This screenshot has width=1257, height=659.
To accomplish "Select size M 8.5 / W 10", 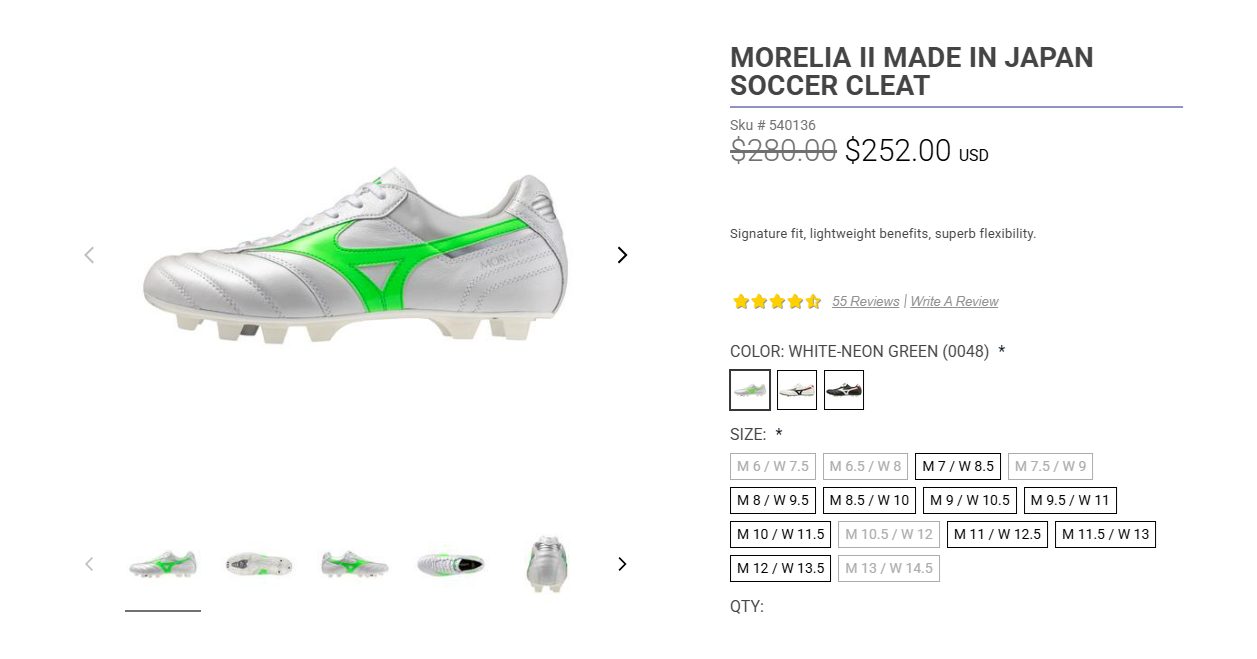I will pos(868,500).
